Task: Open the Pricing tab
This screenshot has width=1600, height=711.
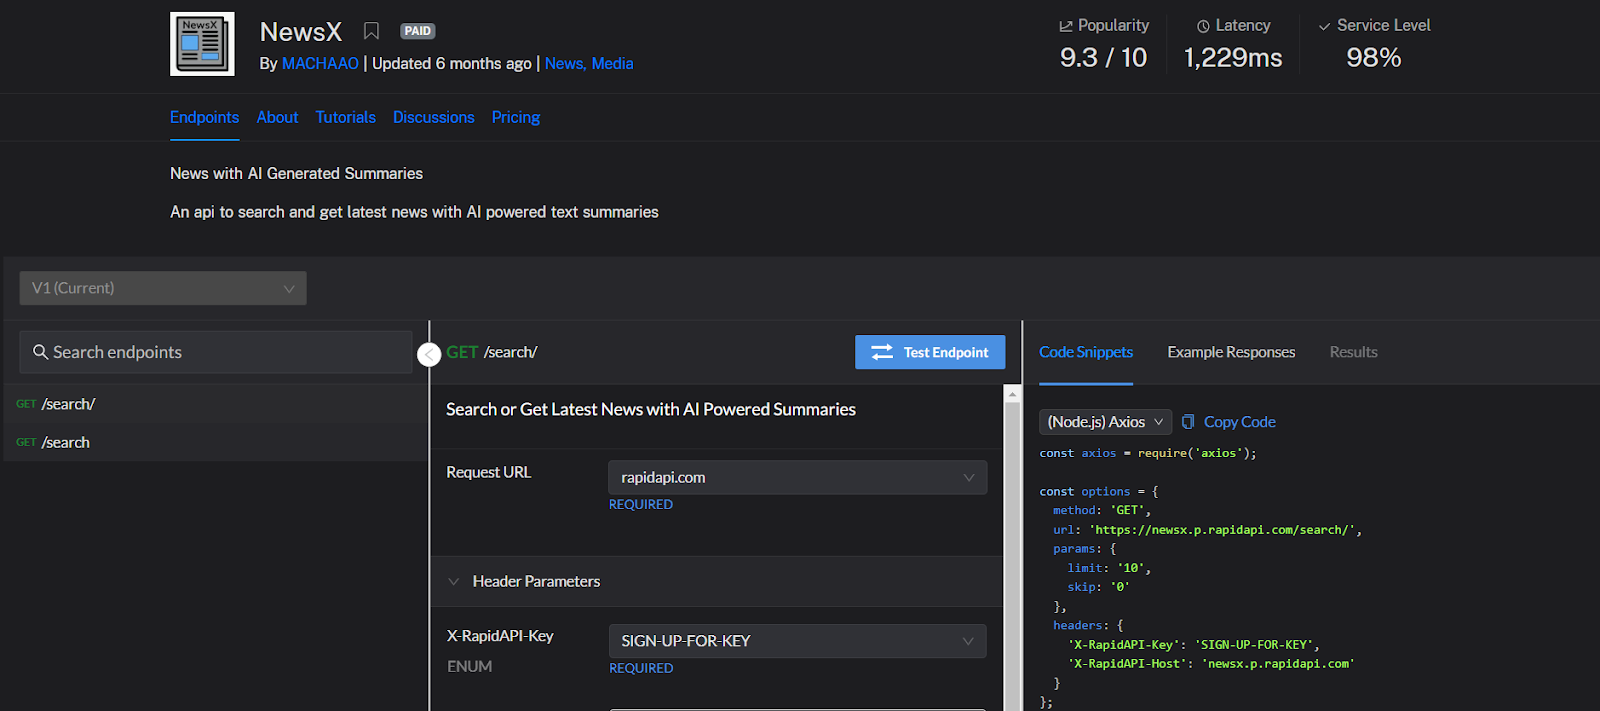Action: (x=516, y=117)
